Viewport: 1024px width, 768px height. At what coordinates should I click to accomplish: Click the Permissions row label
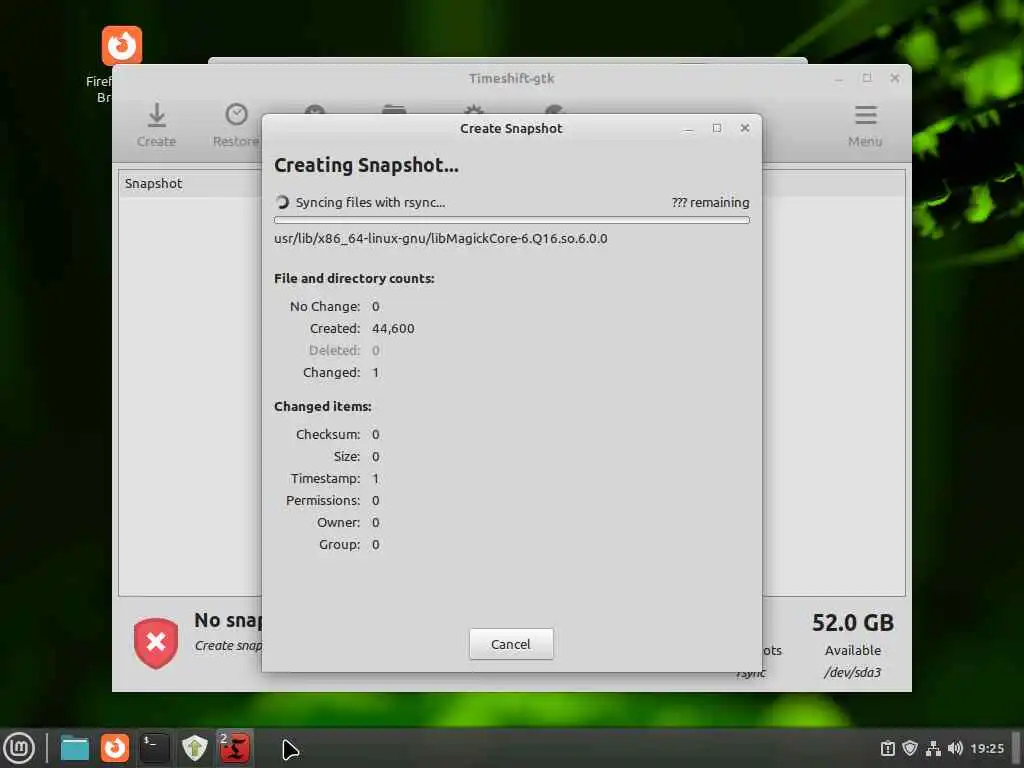tap(323, 500)
